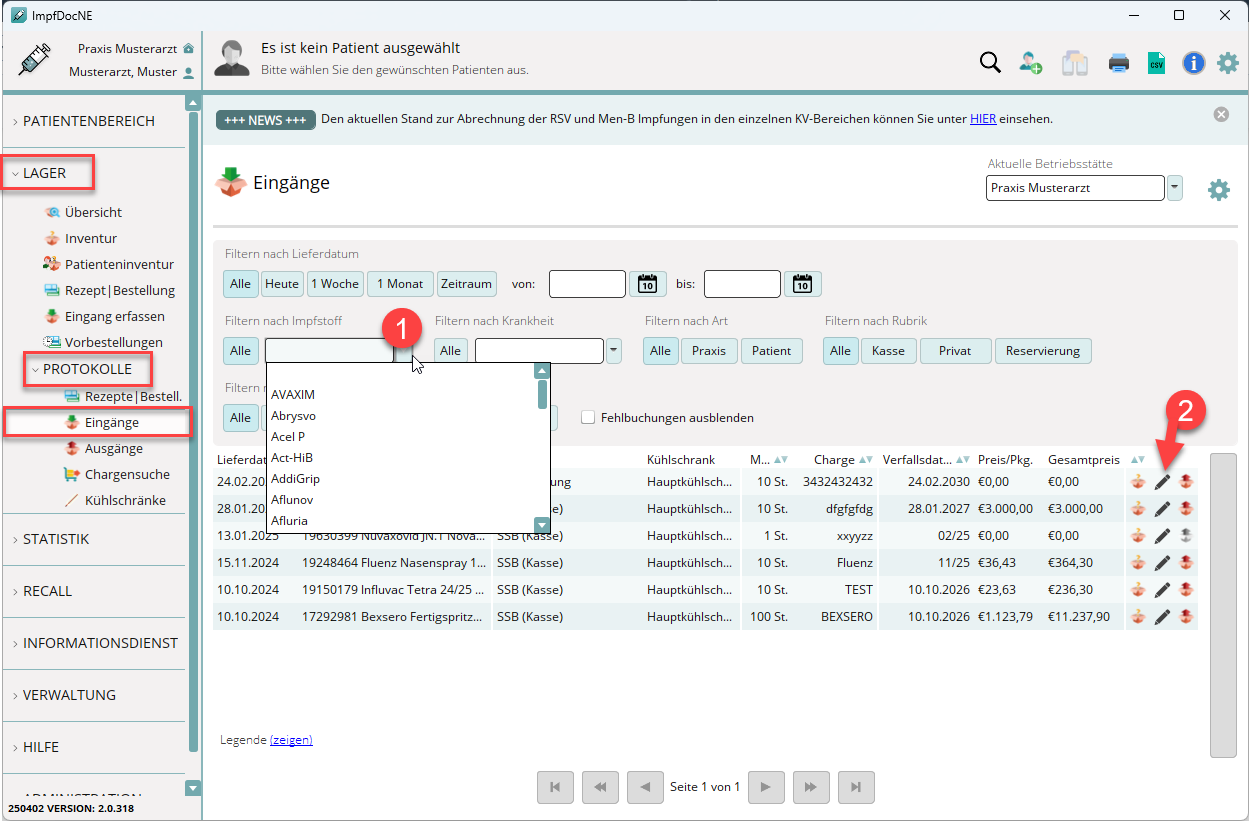
Task: Click the gear beside the Betriebsstätte selector
Action: coord(1219,190)
